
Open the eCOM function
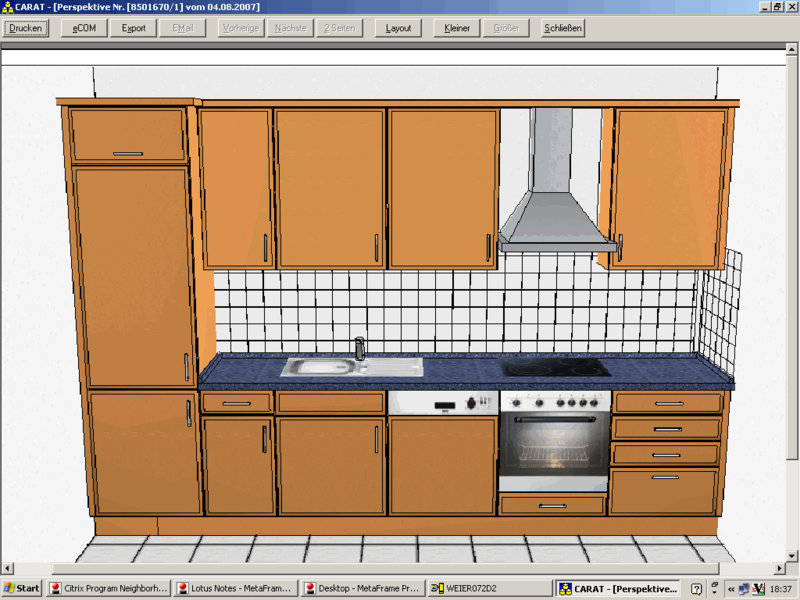[x=83, y=28]
